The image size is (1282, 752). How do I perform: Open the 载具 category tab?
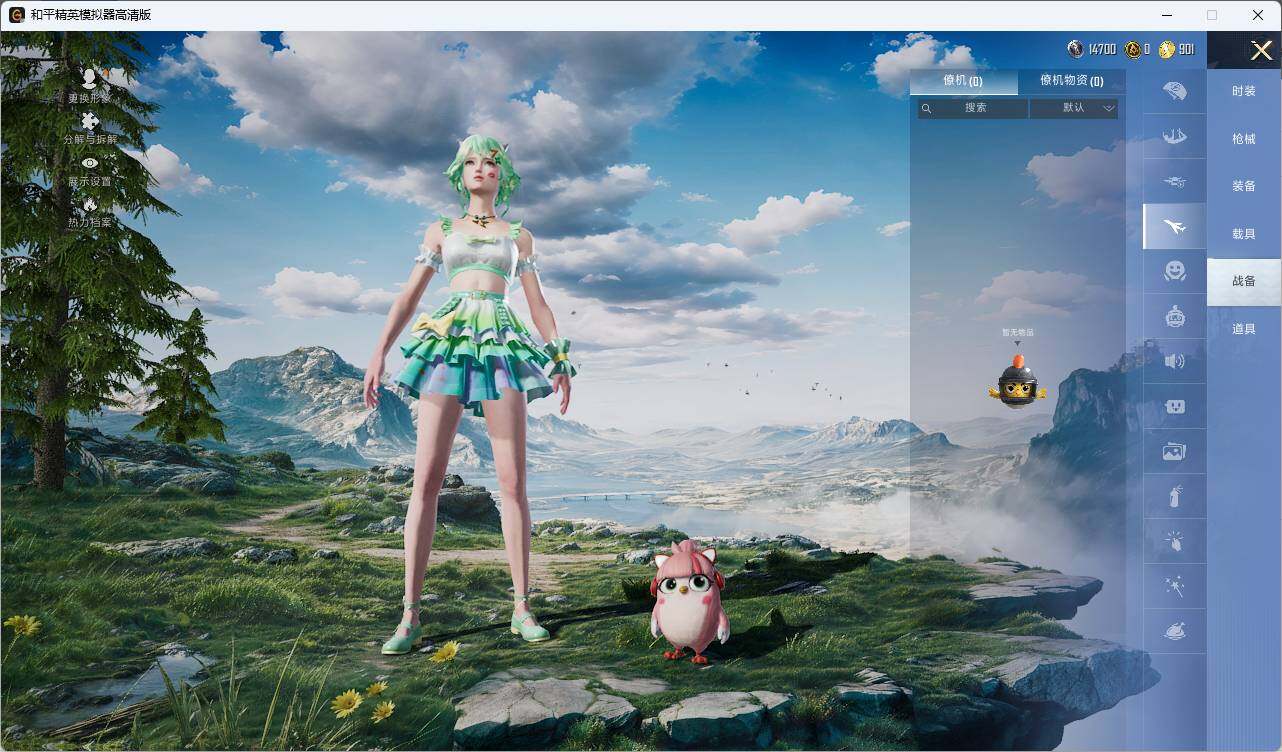(1244, 234)
